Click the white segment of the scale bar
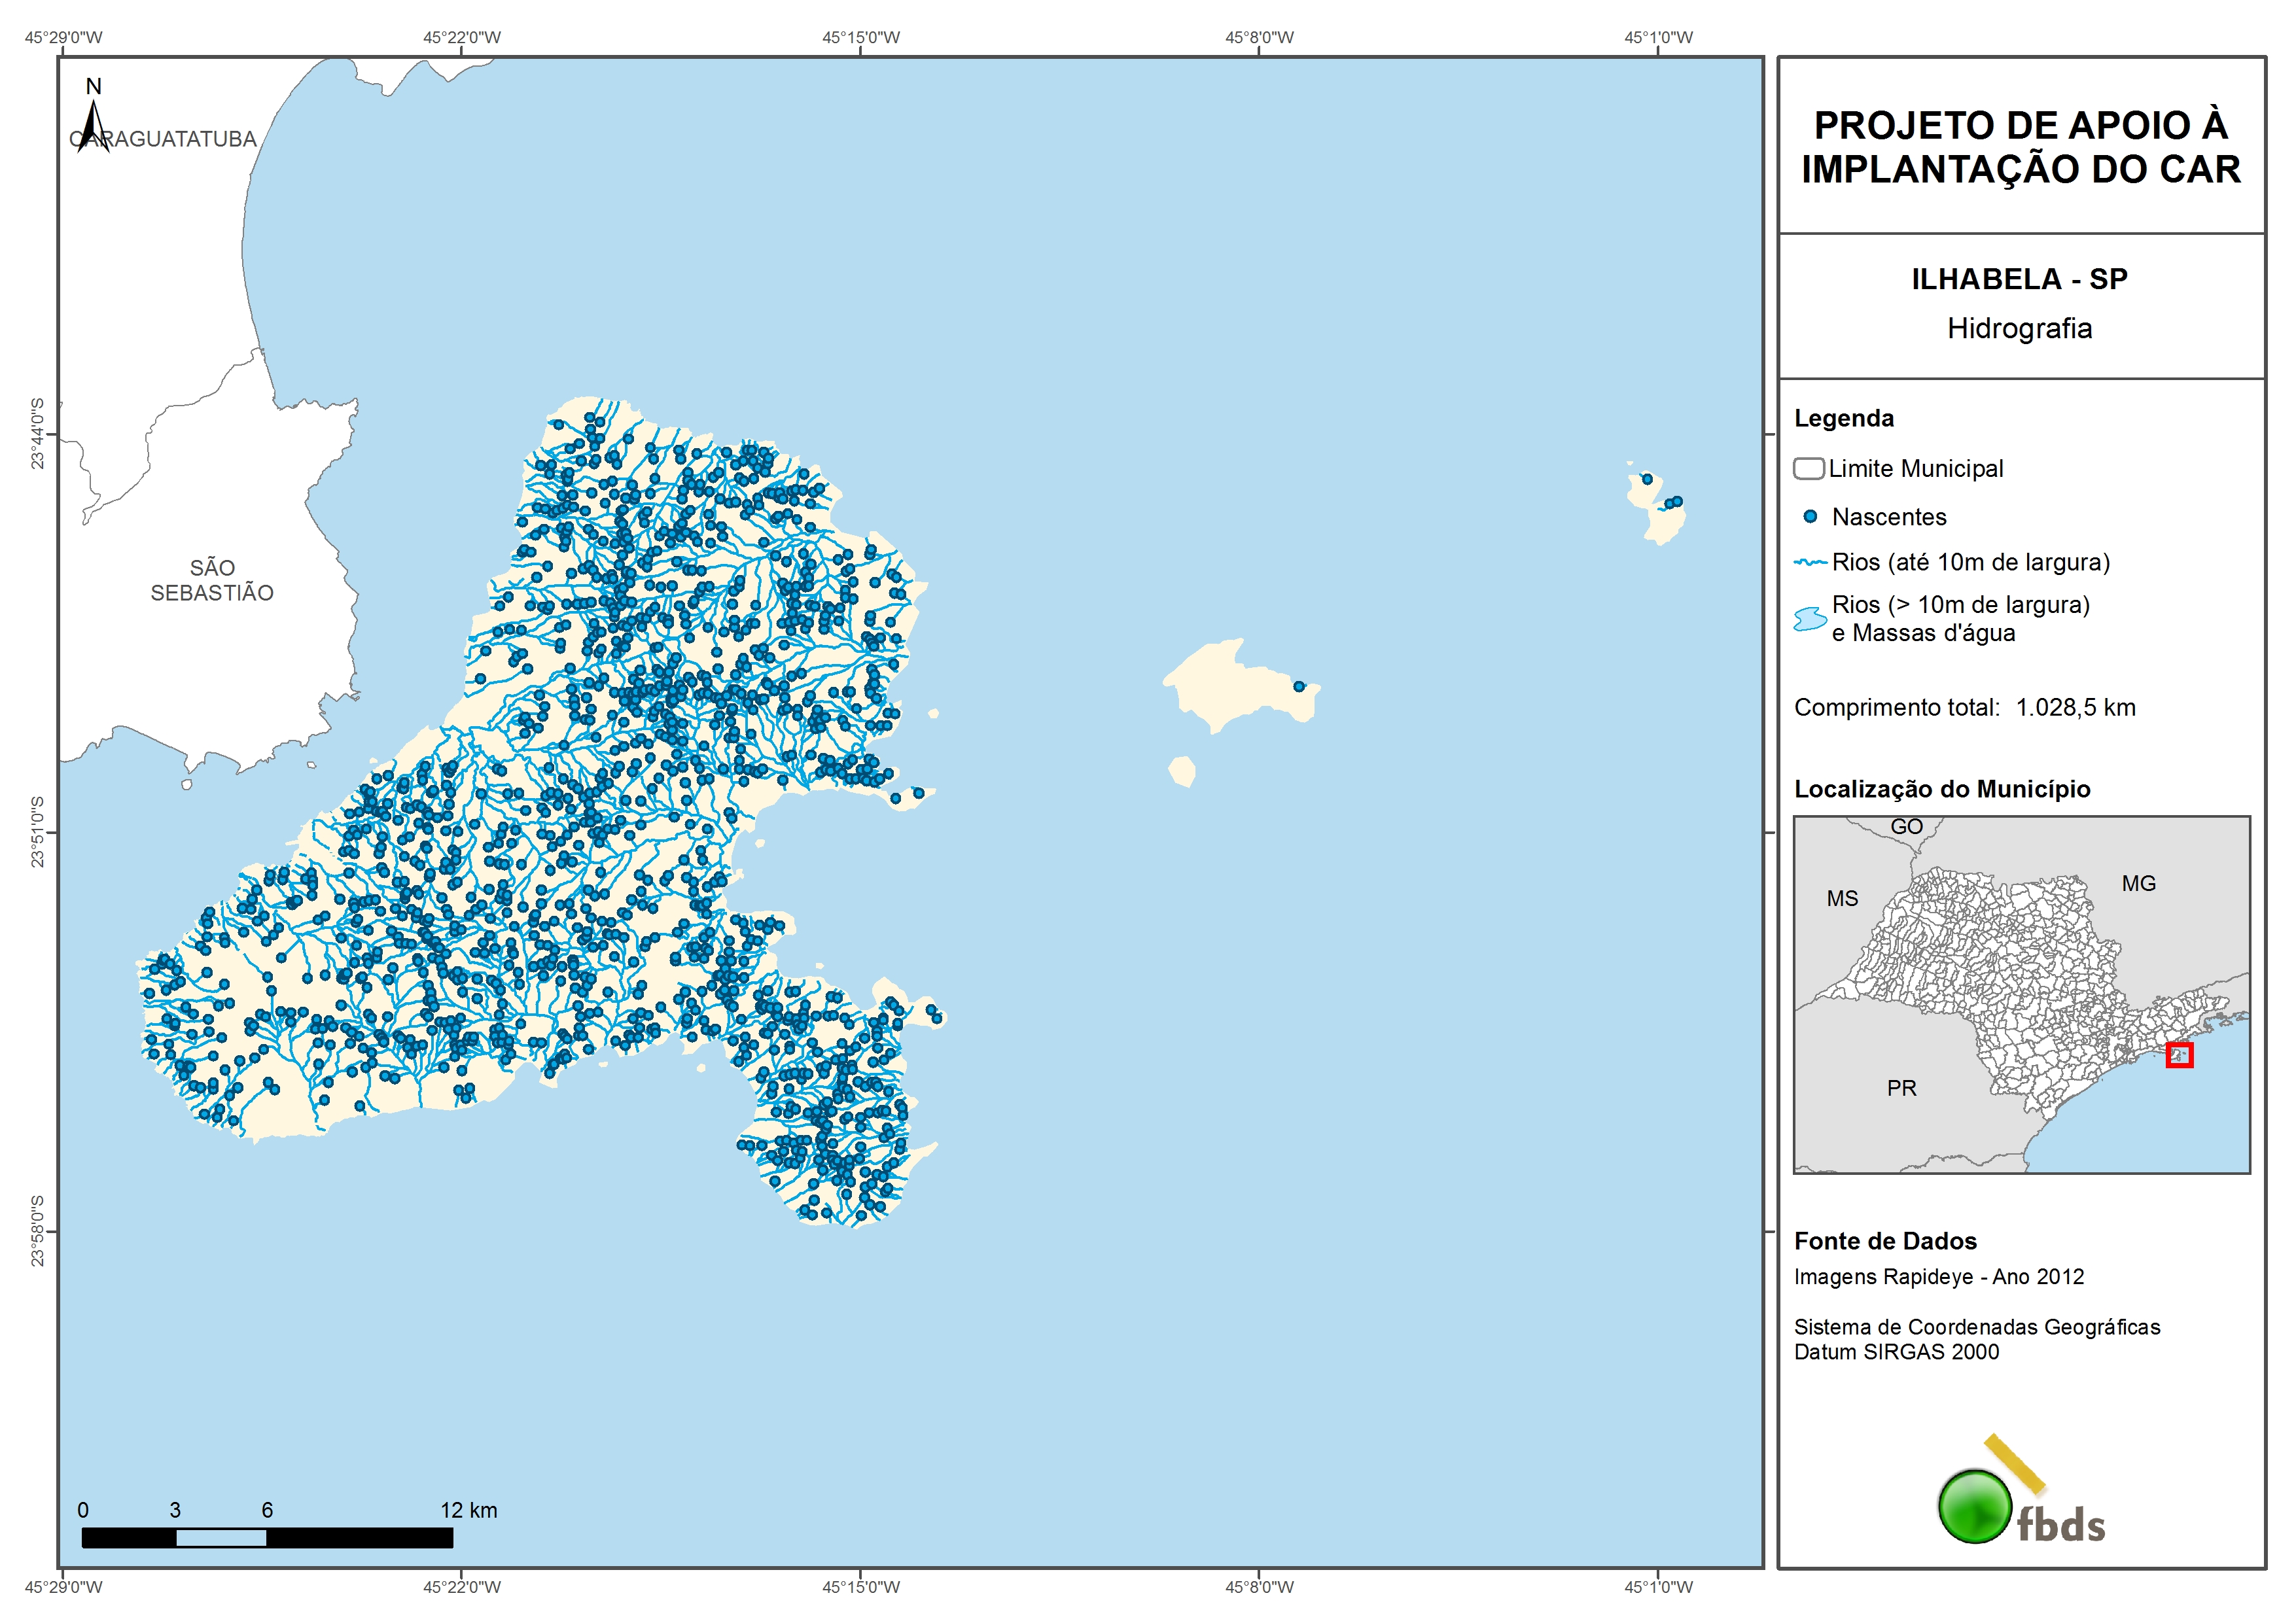 coord(221,1538)
